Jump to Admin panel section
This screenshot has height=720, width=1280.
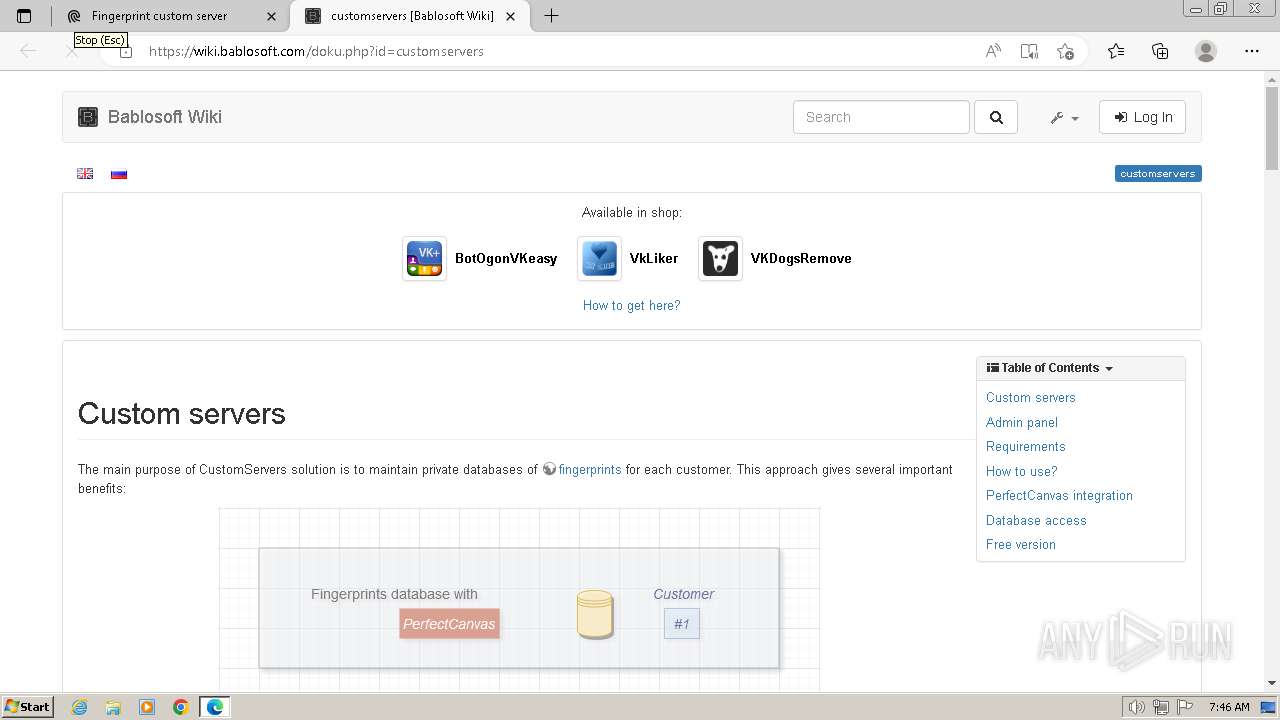tap(1022, 422)
